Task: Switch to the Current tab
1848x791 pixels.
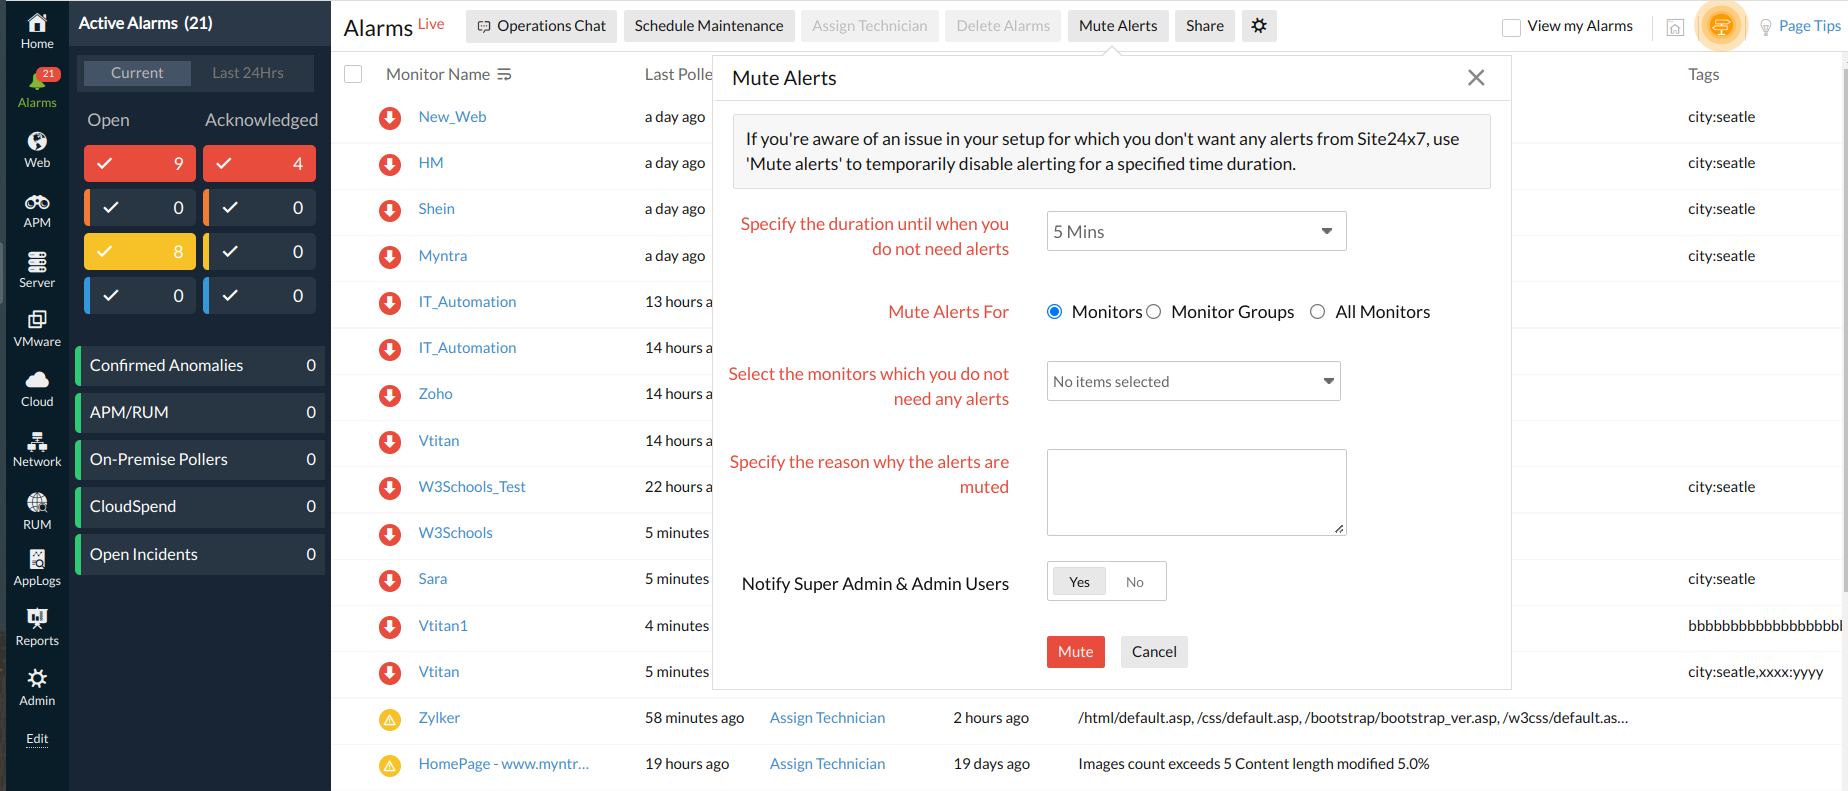Action: coord(137,73)
